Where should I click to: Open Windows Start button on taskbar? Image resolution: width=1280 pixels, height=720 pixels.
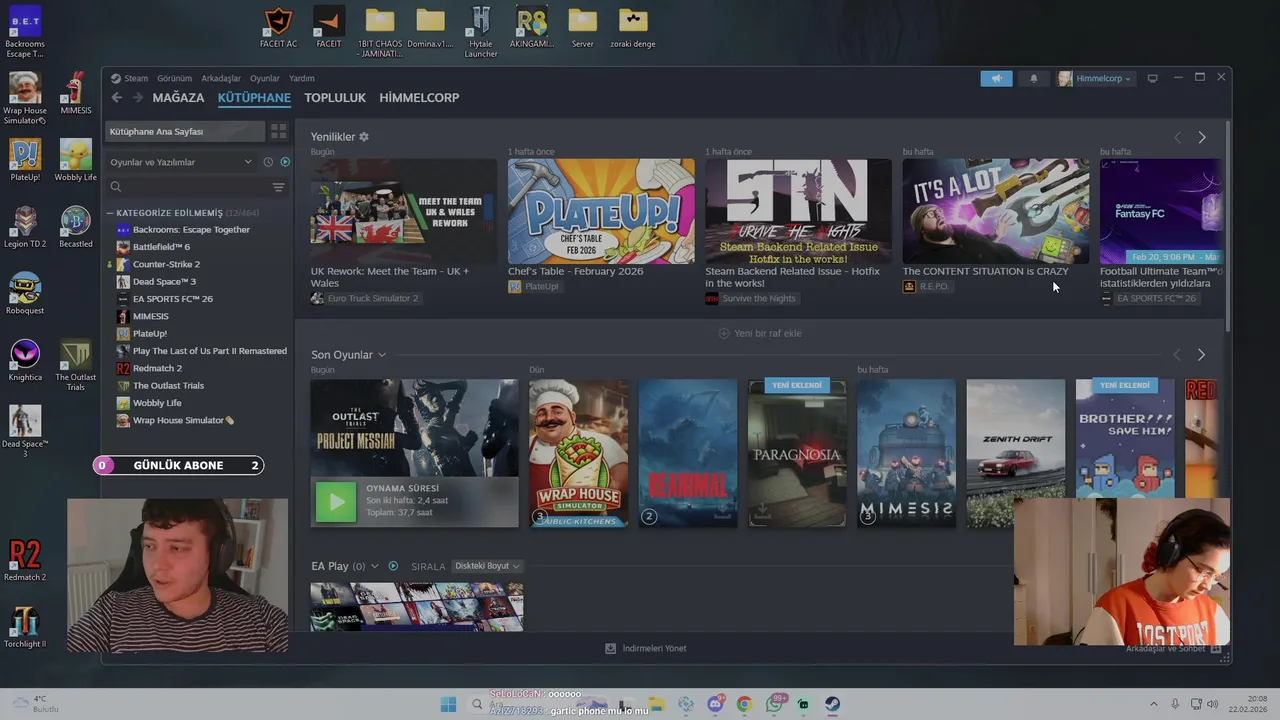click(448, 704)
